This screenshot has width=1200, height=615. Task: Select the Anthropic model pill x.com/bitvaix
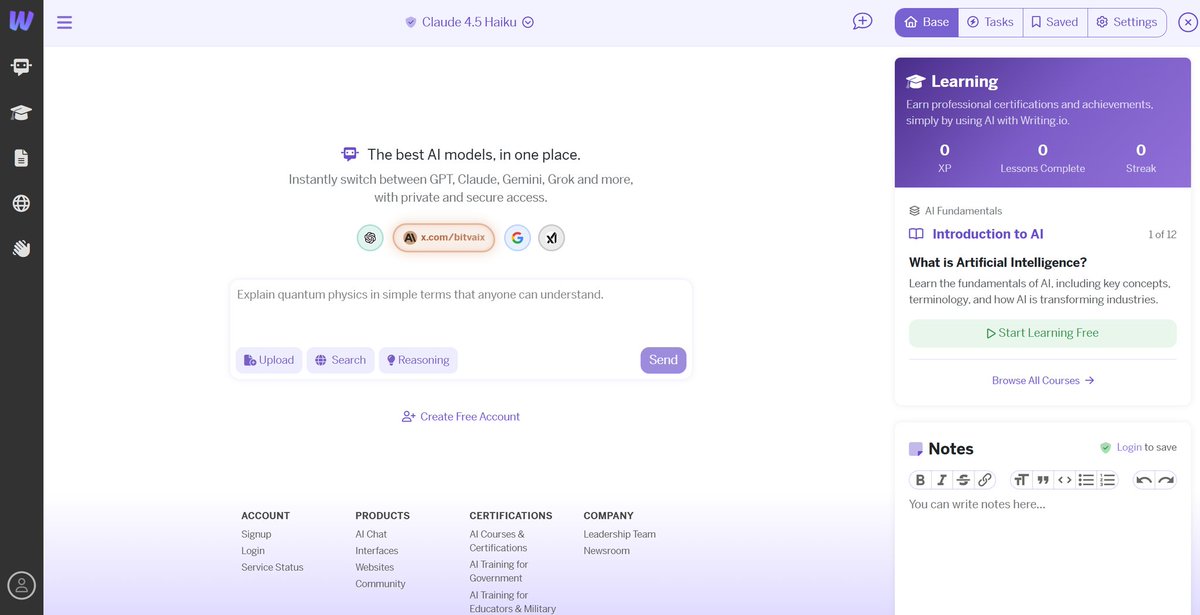444,238
